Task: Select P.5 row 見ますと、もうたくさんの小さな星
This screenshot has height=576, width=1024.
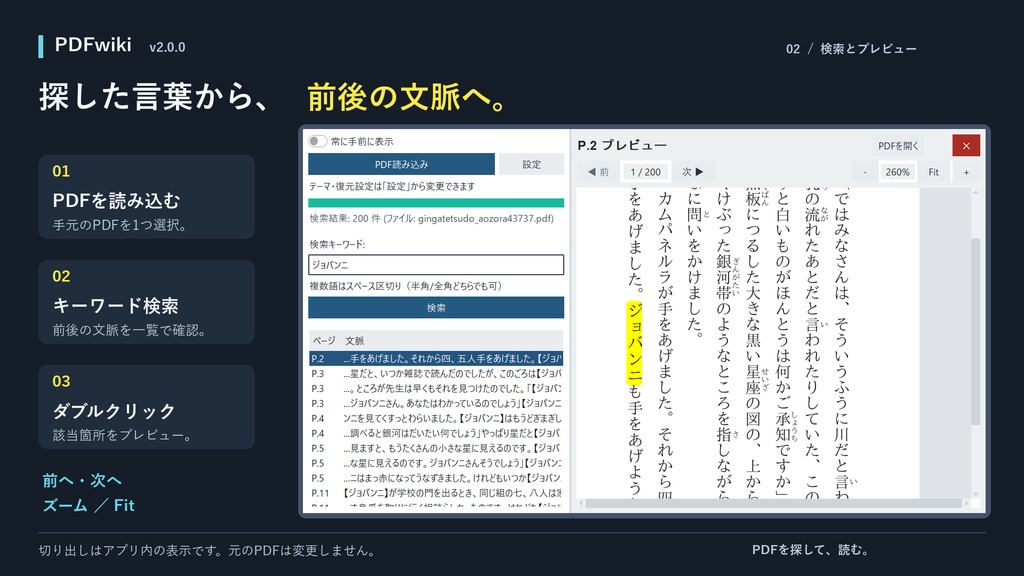Action: tap(436, 448)
